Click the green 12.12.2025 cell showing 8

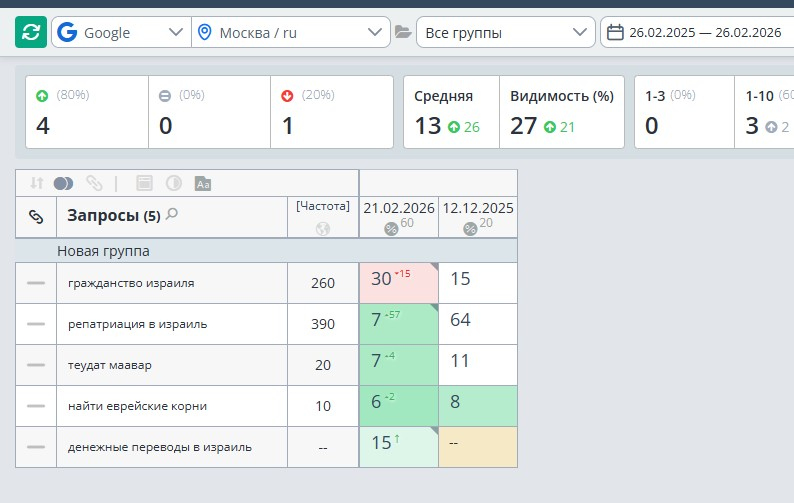[478, 406]
